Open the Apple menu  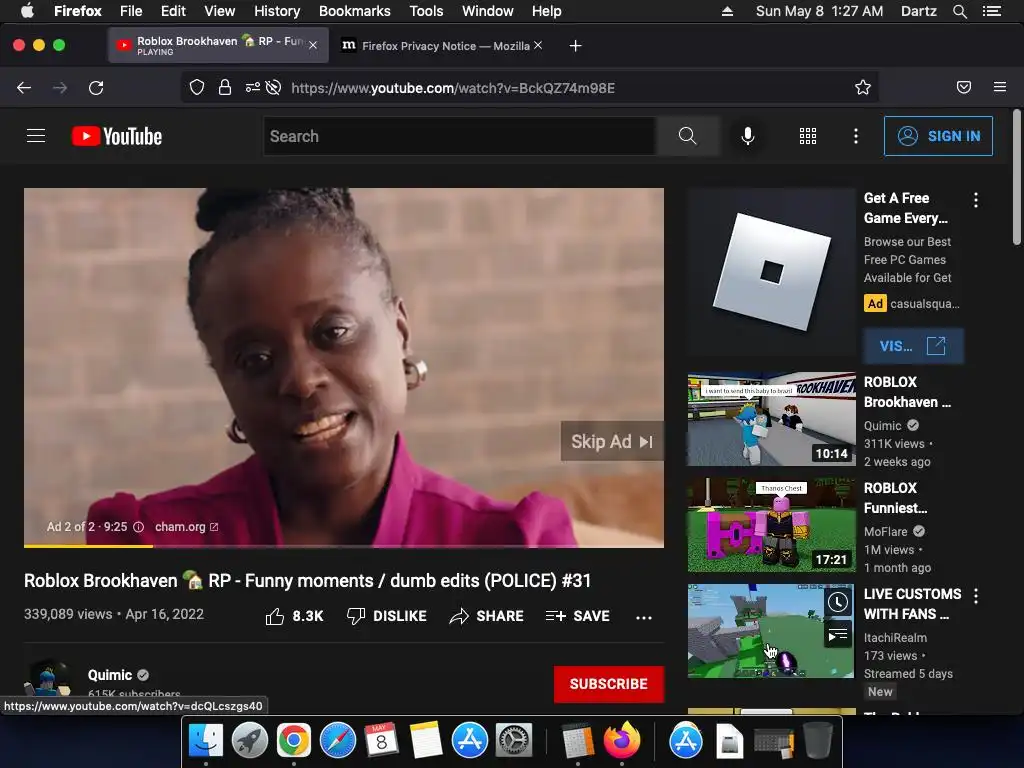pyautogui.click(x=27, y=11)
